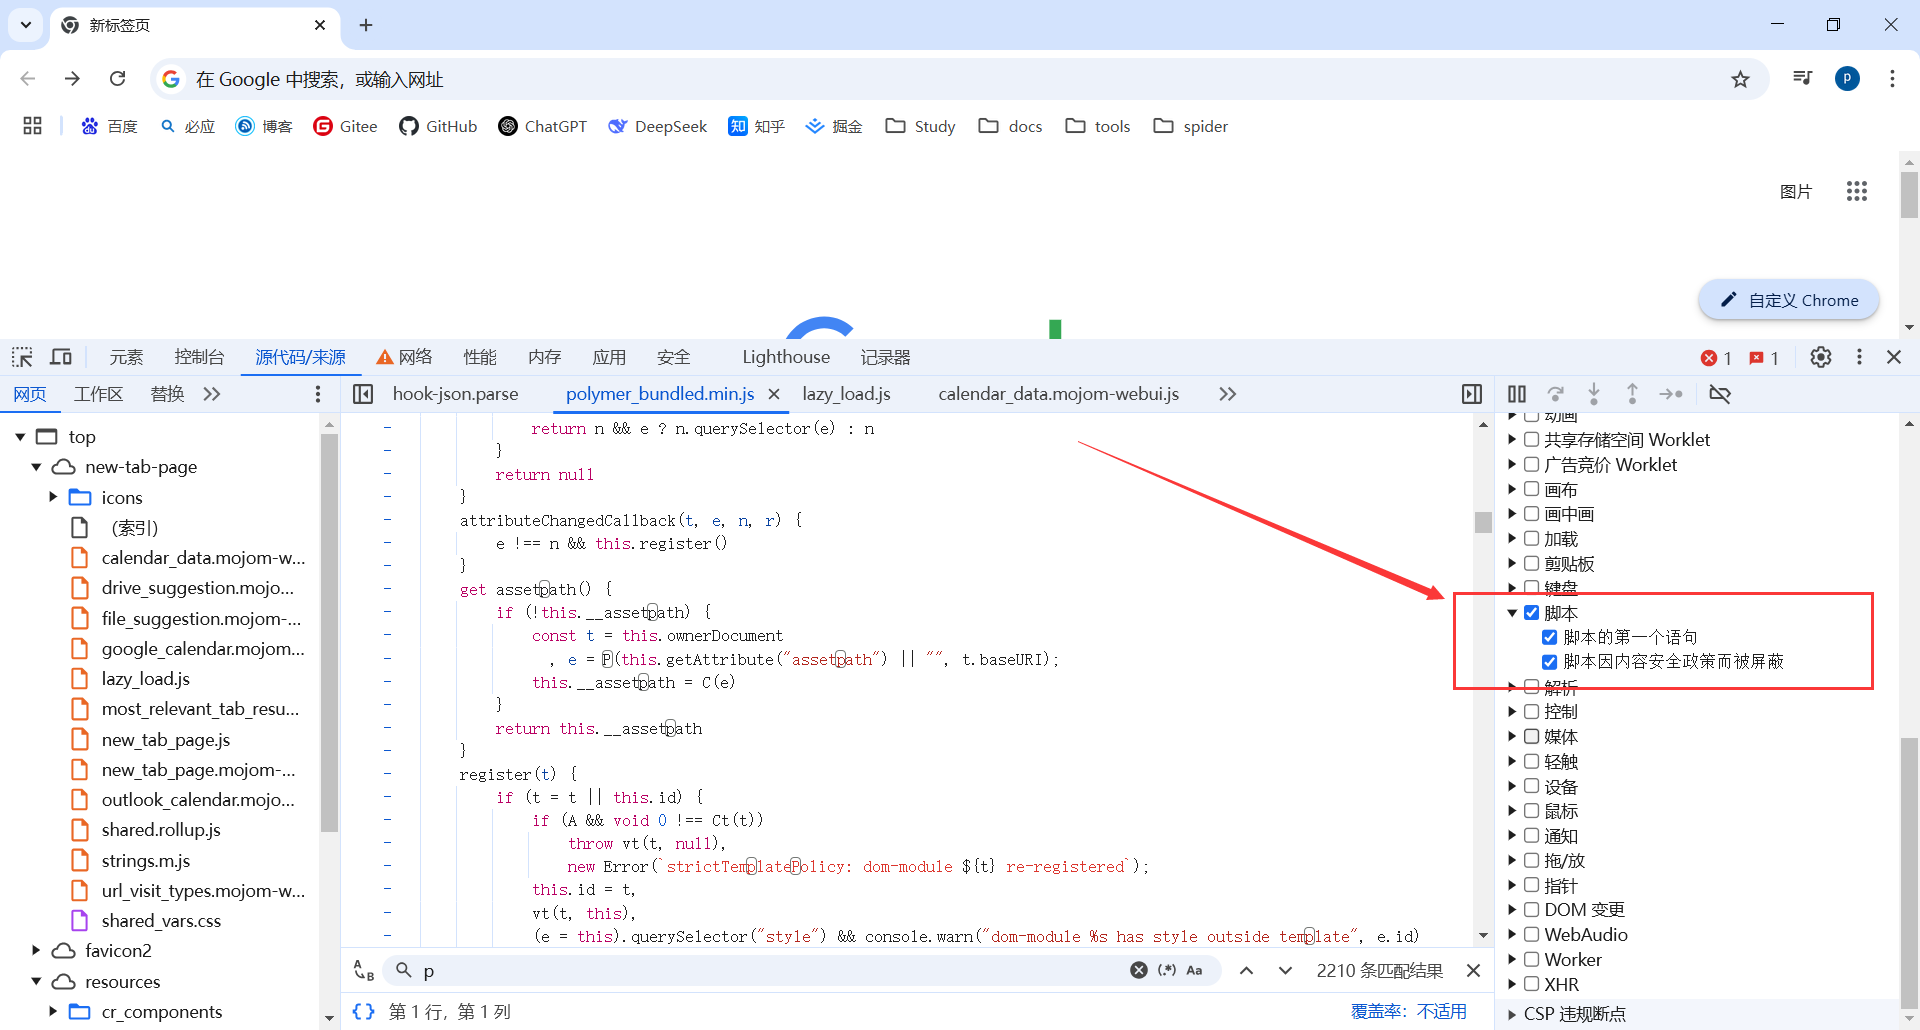This screenshot has height=1030, width=1920.
Task: Go to next search match
Action: click(1286, 970)
